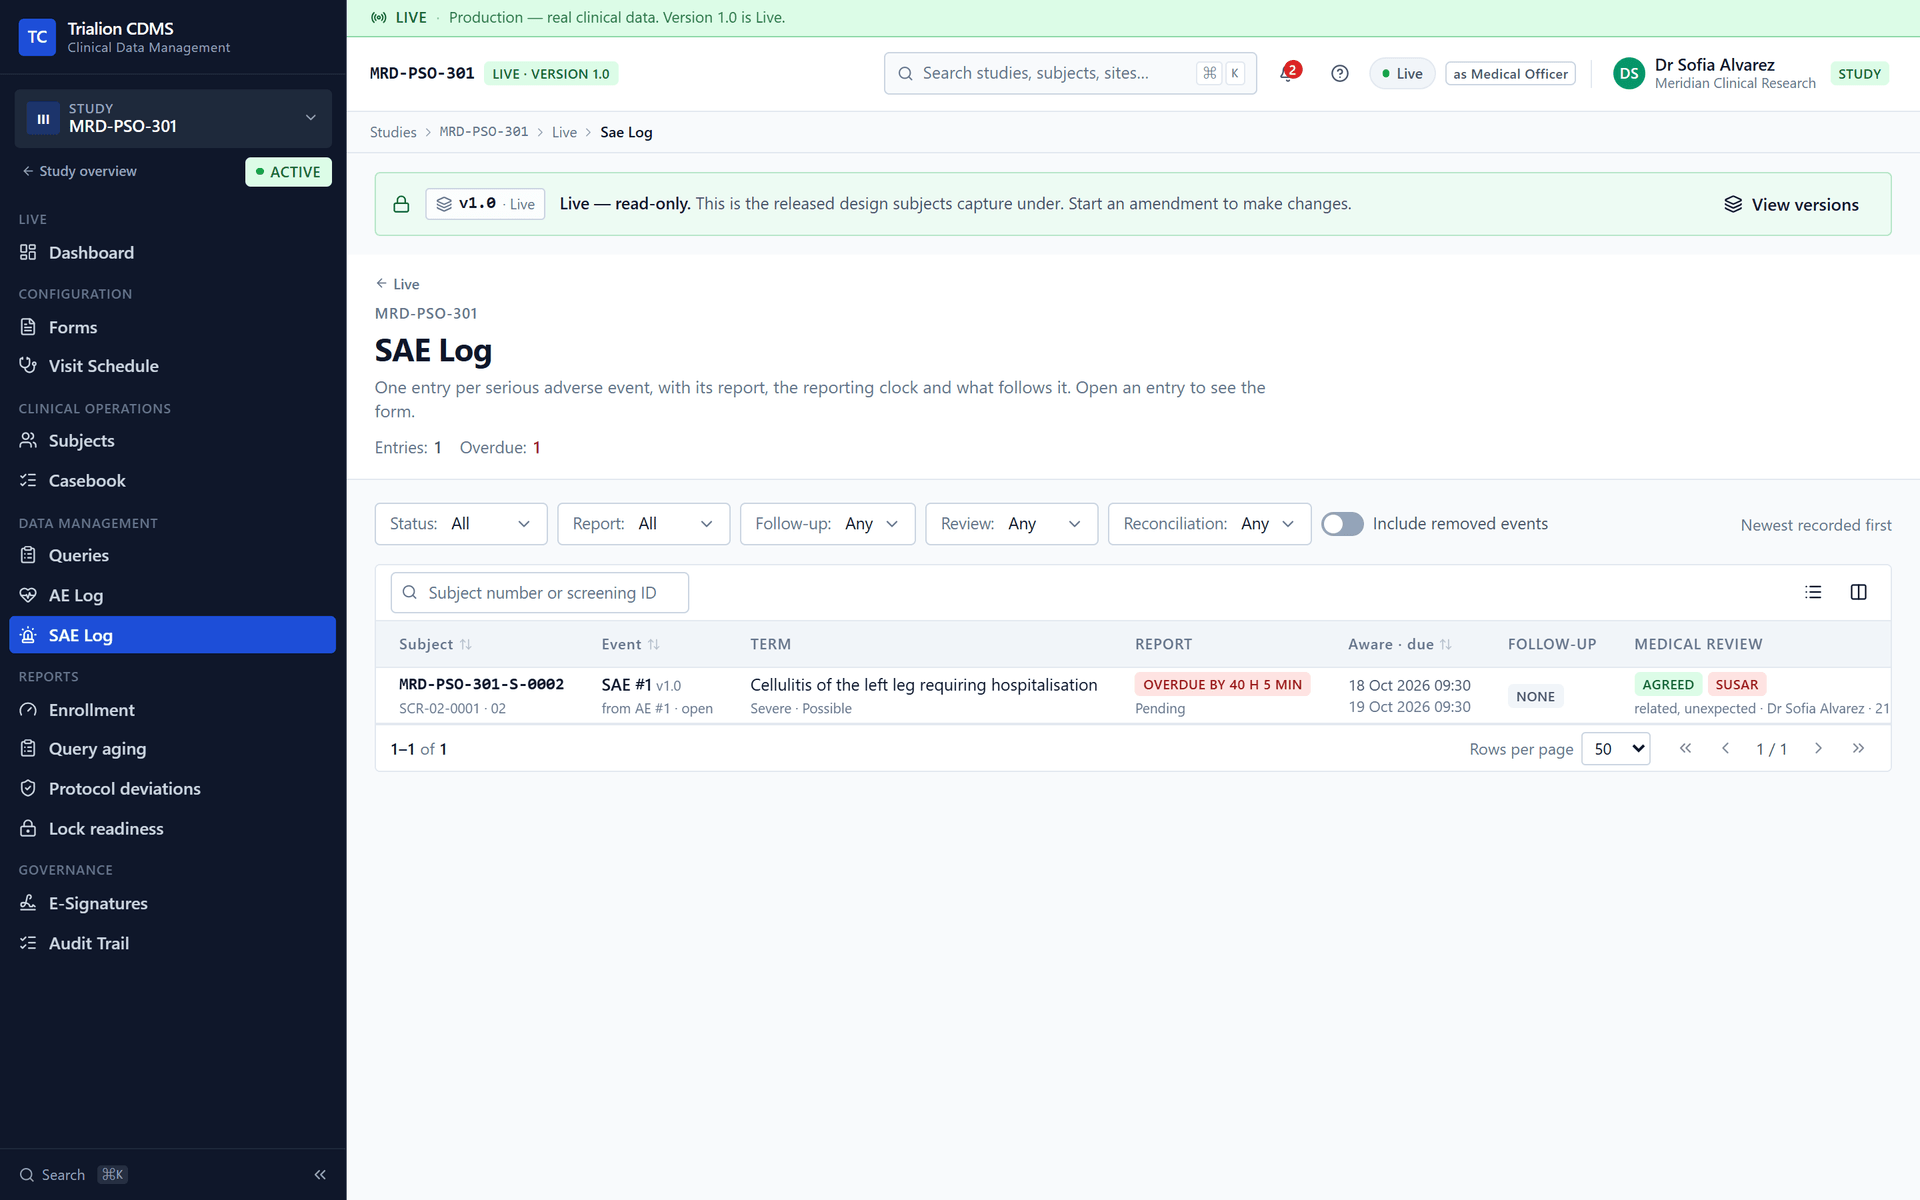
Task: Collapse the sidebar with double-chevron icon
Action: pos(320,1175)
